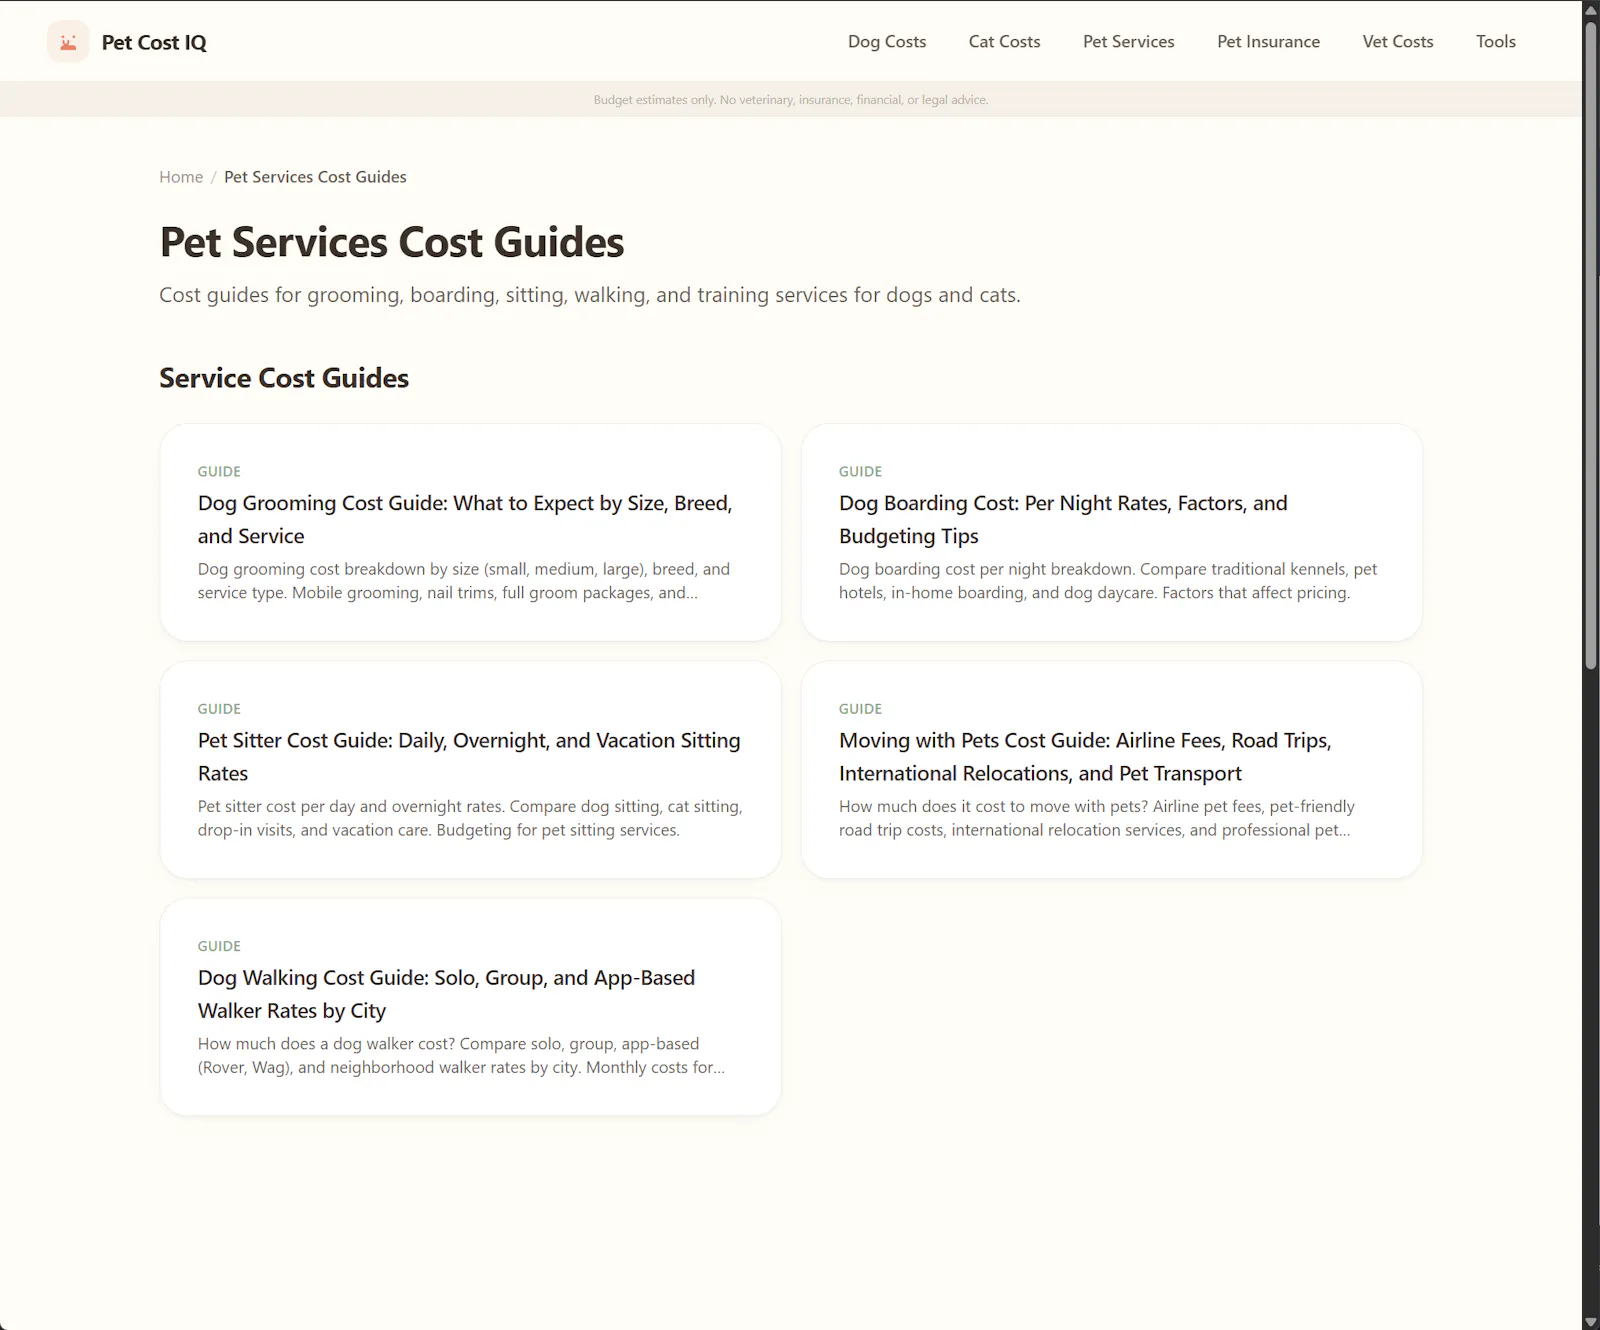
Task: Open the Tools nav item
Action: [x=1495, y=41]
